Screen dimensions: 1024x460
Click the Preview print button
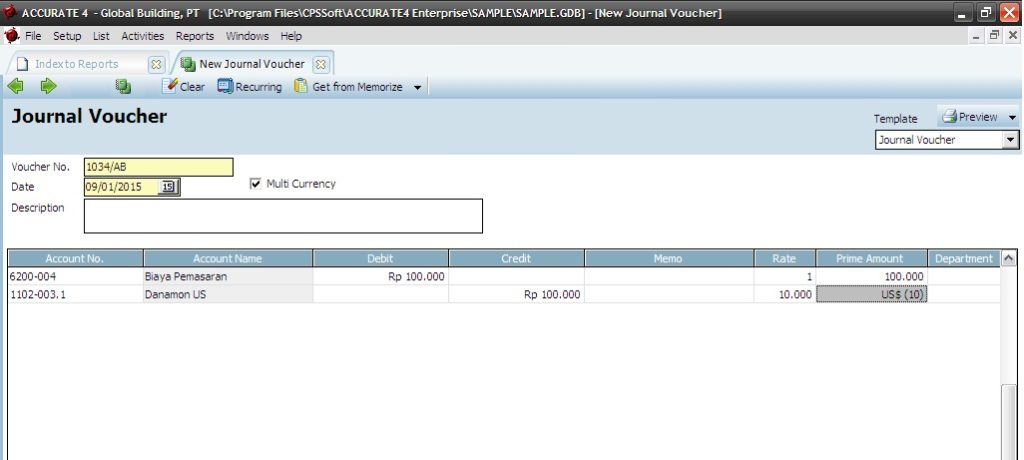pos(970,117)
